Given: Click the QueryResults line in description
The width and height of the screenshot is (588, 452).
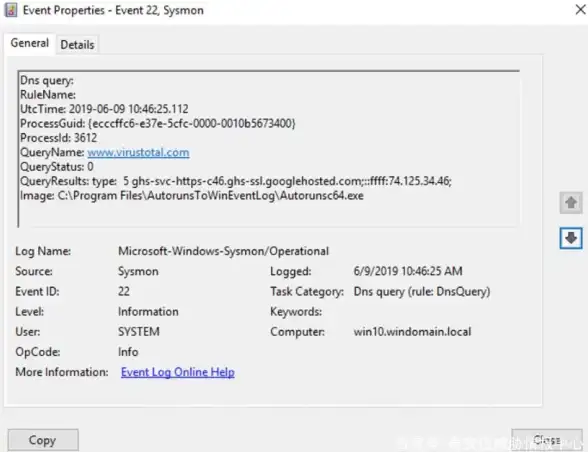Looking at the screenshot, I should click(x=236, y=181).
